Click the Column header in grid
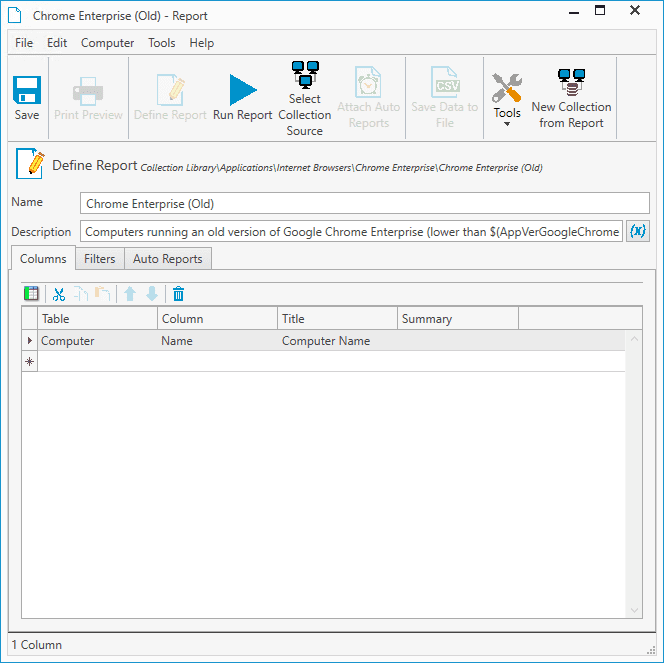 click(218, 318)
